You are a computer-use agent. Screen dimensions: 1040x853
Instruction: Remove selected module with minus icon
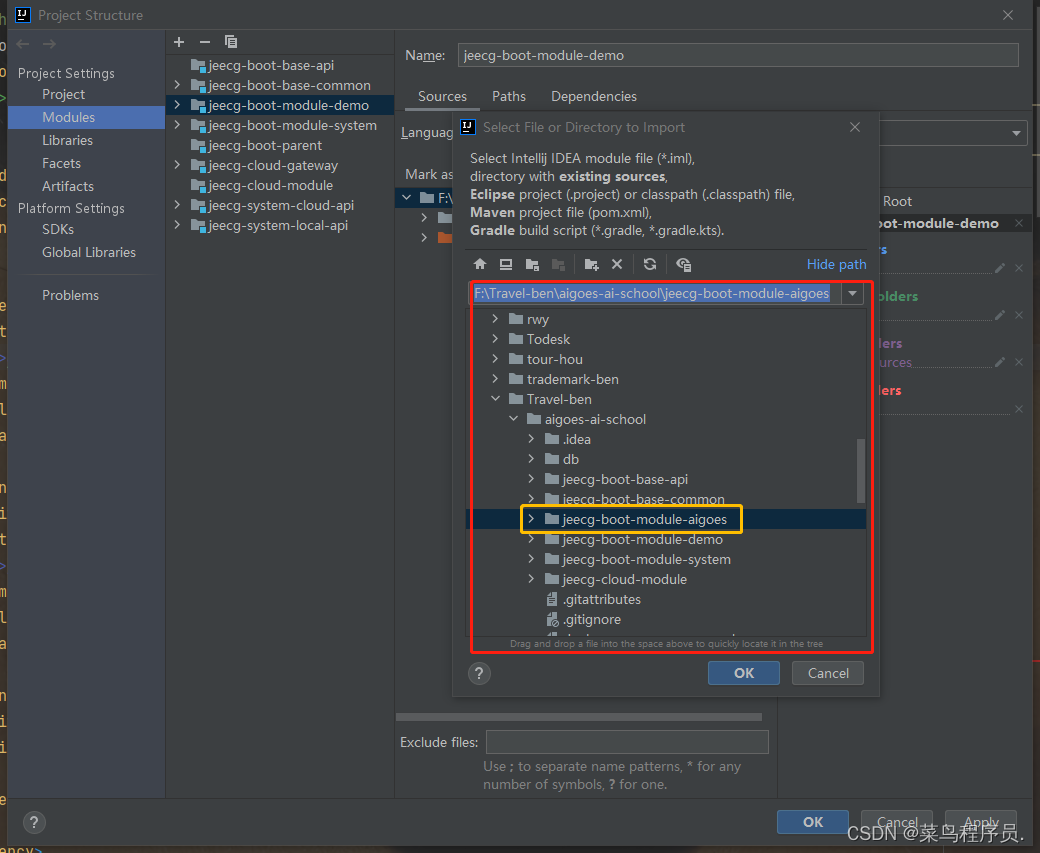click(x=205, y=42)
